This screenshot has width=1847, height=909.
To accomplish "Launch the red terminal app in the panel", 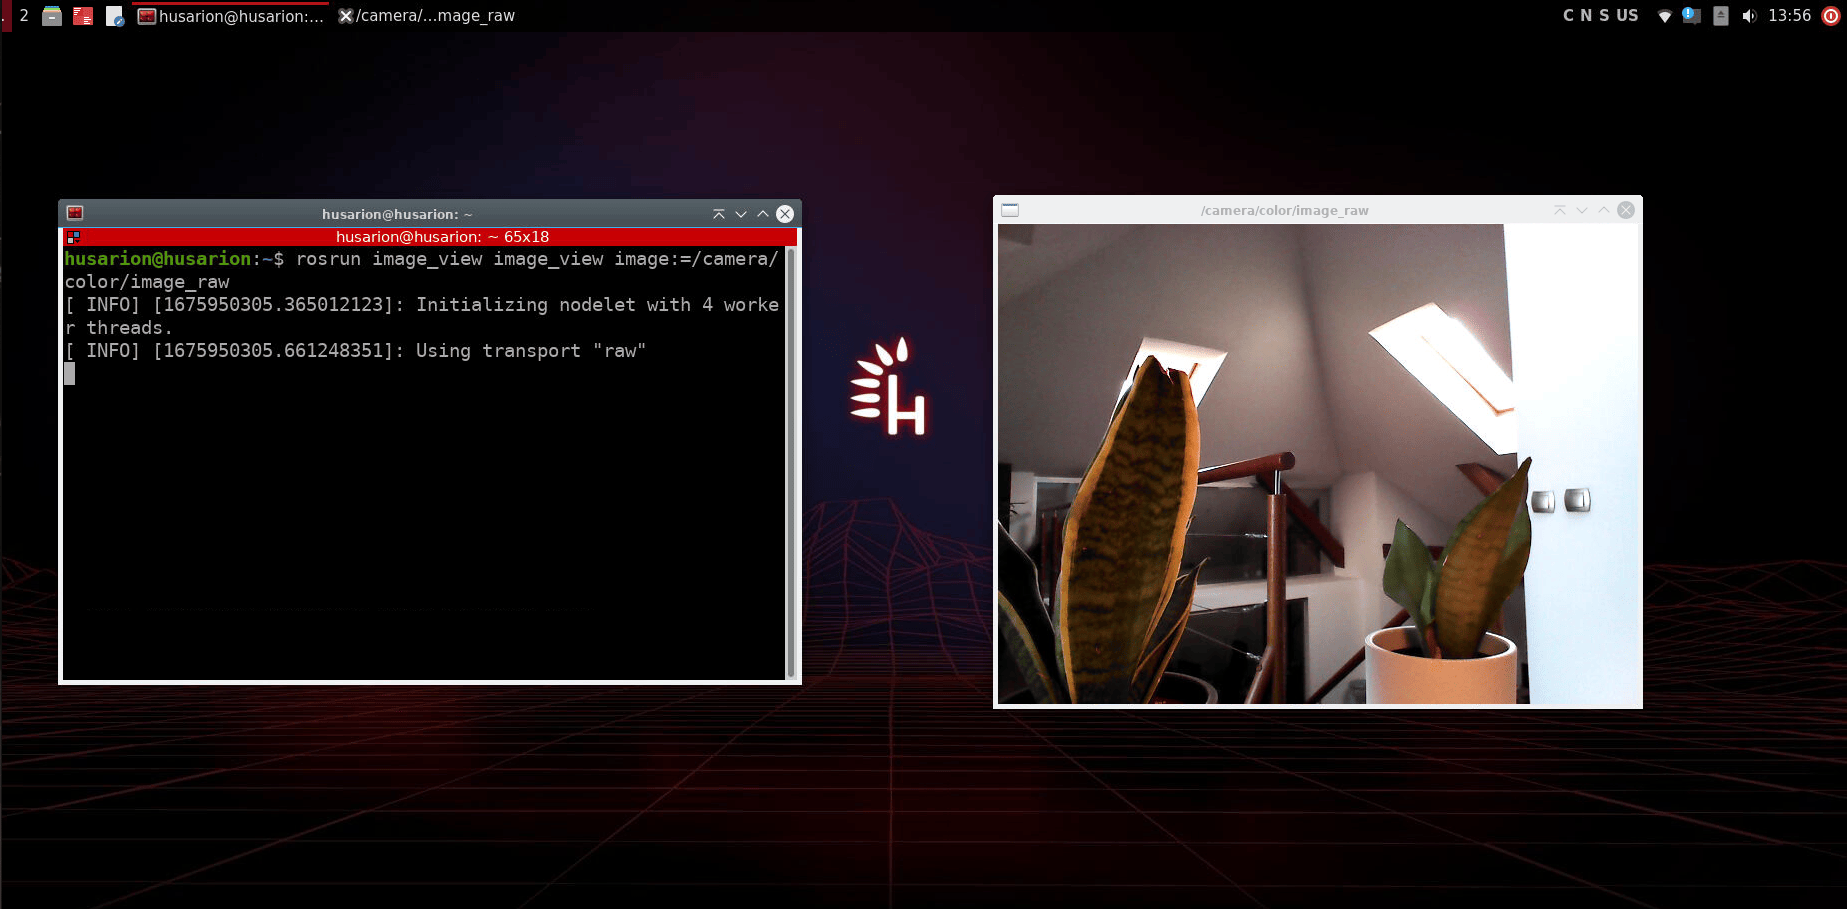I will [x=83, y=16].
